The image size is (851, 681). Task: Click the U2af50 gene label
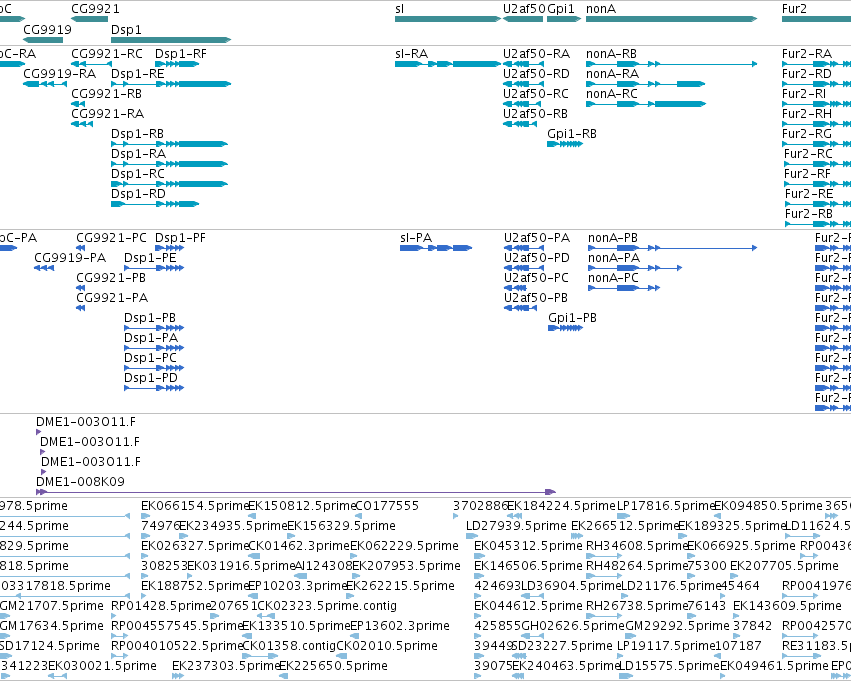click(524, 9)
